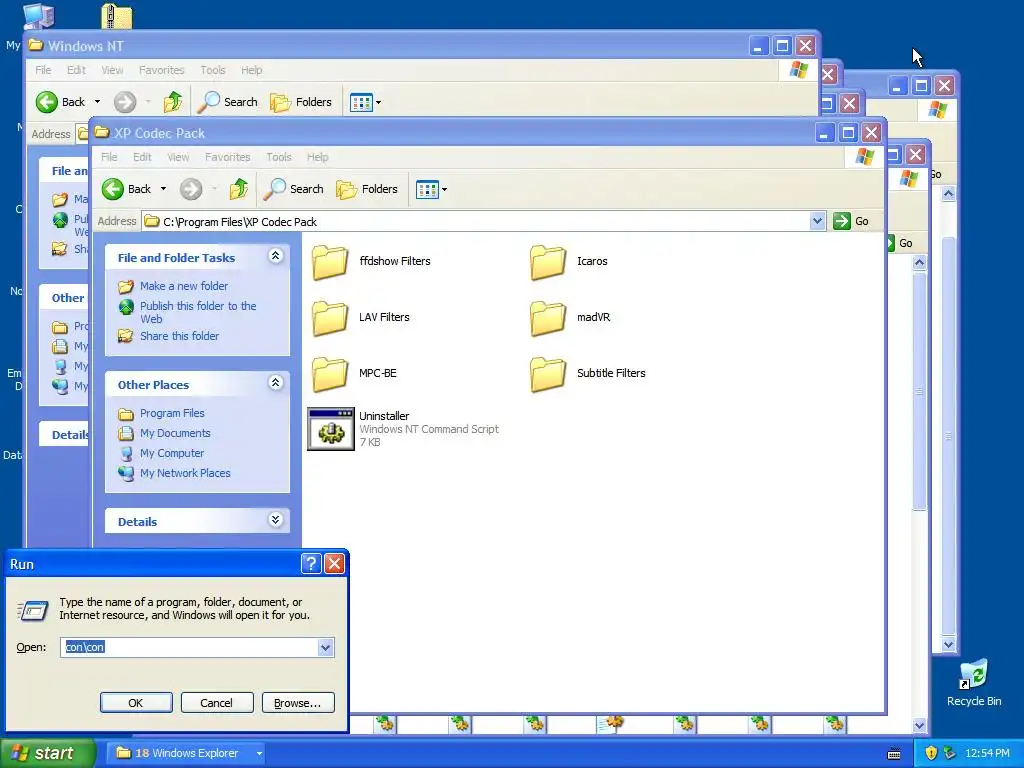Click the taskbar clock showing 12:54 PM
Viewport: 1024px width, 768px height.
pyautogui.click(x=987, y=753)
